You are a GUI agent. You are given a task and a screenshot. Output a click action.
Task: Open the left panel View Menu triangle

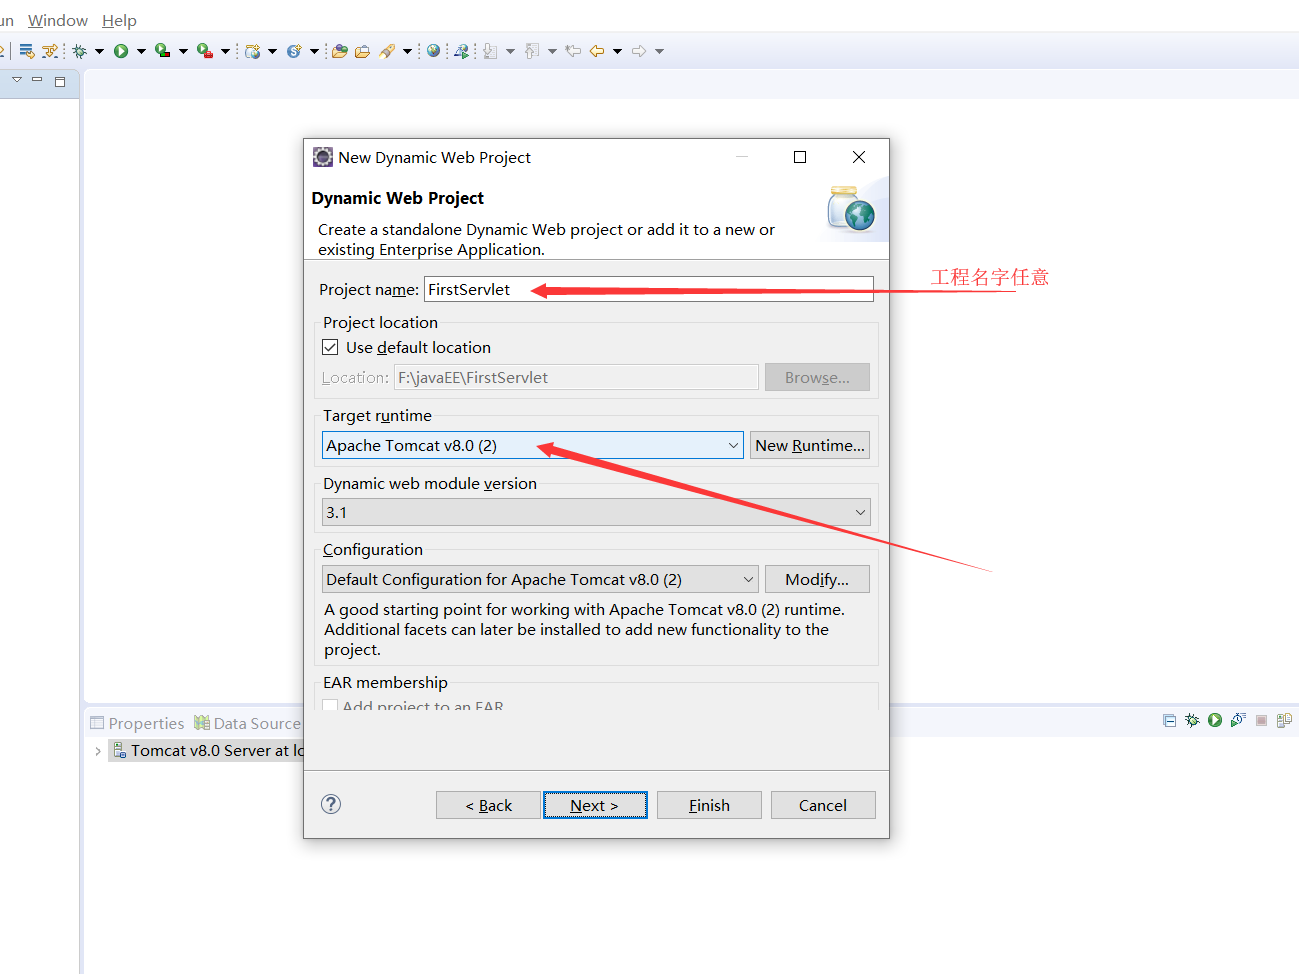(x=17, y=79)
